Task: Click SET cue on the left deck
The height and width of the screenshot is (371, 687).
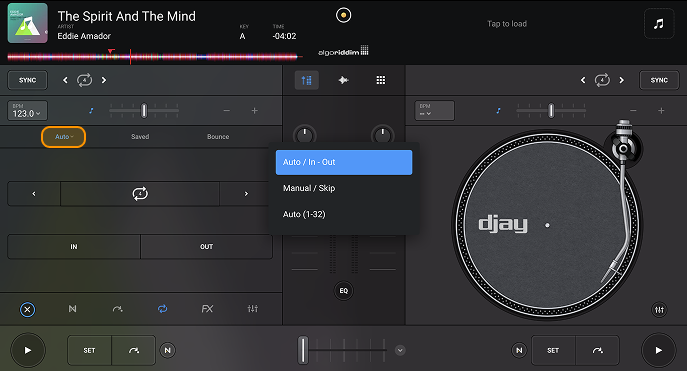Action: [x=89, y=350]
